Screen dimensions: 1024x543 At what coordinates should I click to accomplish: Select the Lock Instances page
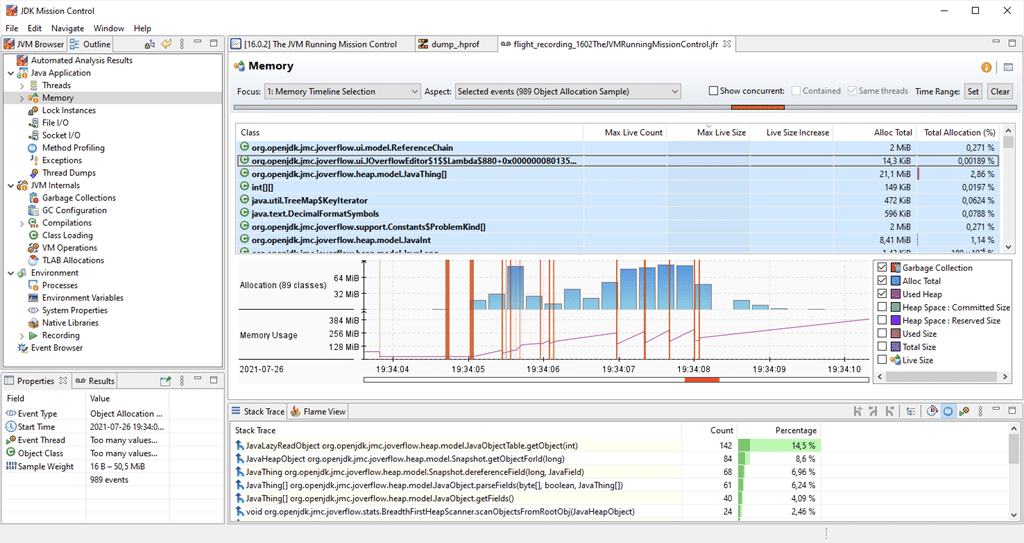click(x=69, y=110)
